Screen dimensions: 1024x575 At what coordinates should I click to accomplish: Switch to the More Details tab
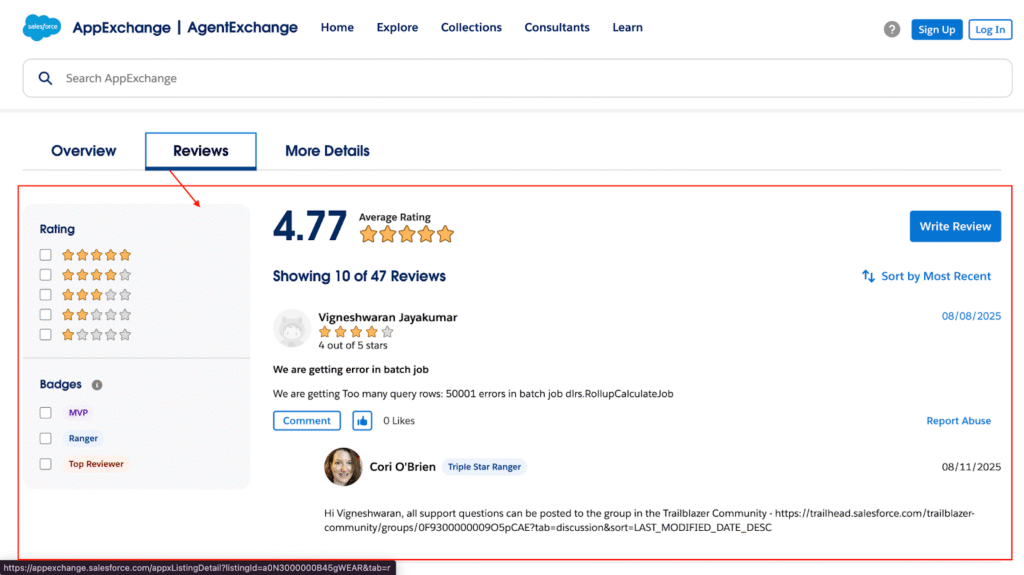(327, 151)
